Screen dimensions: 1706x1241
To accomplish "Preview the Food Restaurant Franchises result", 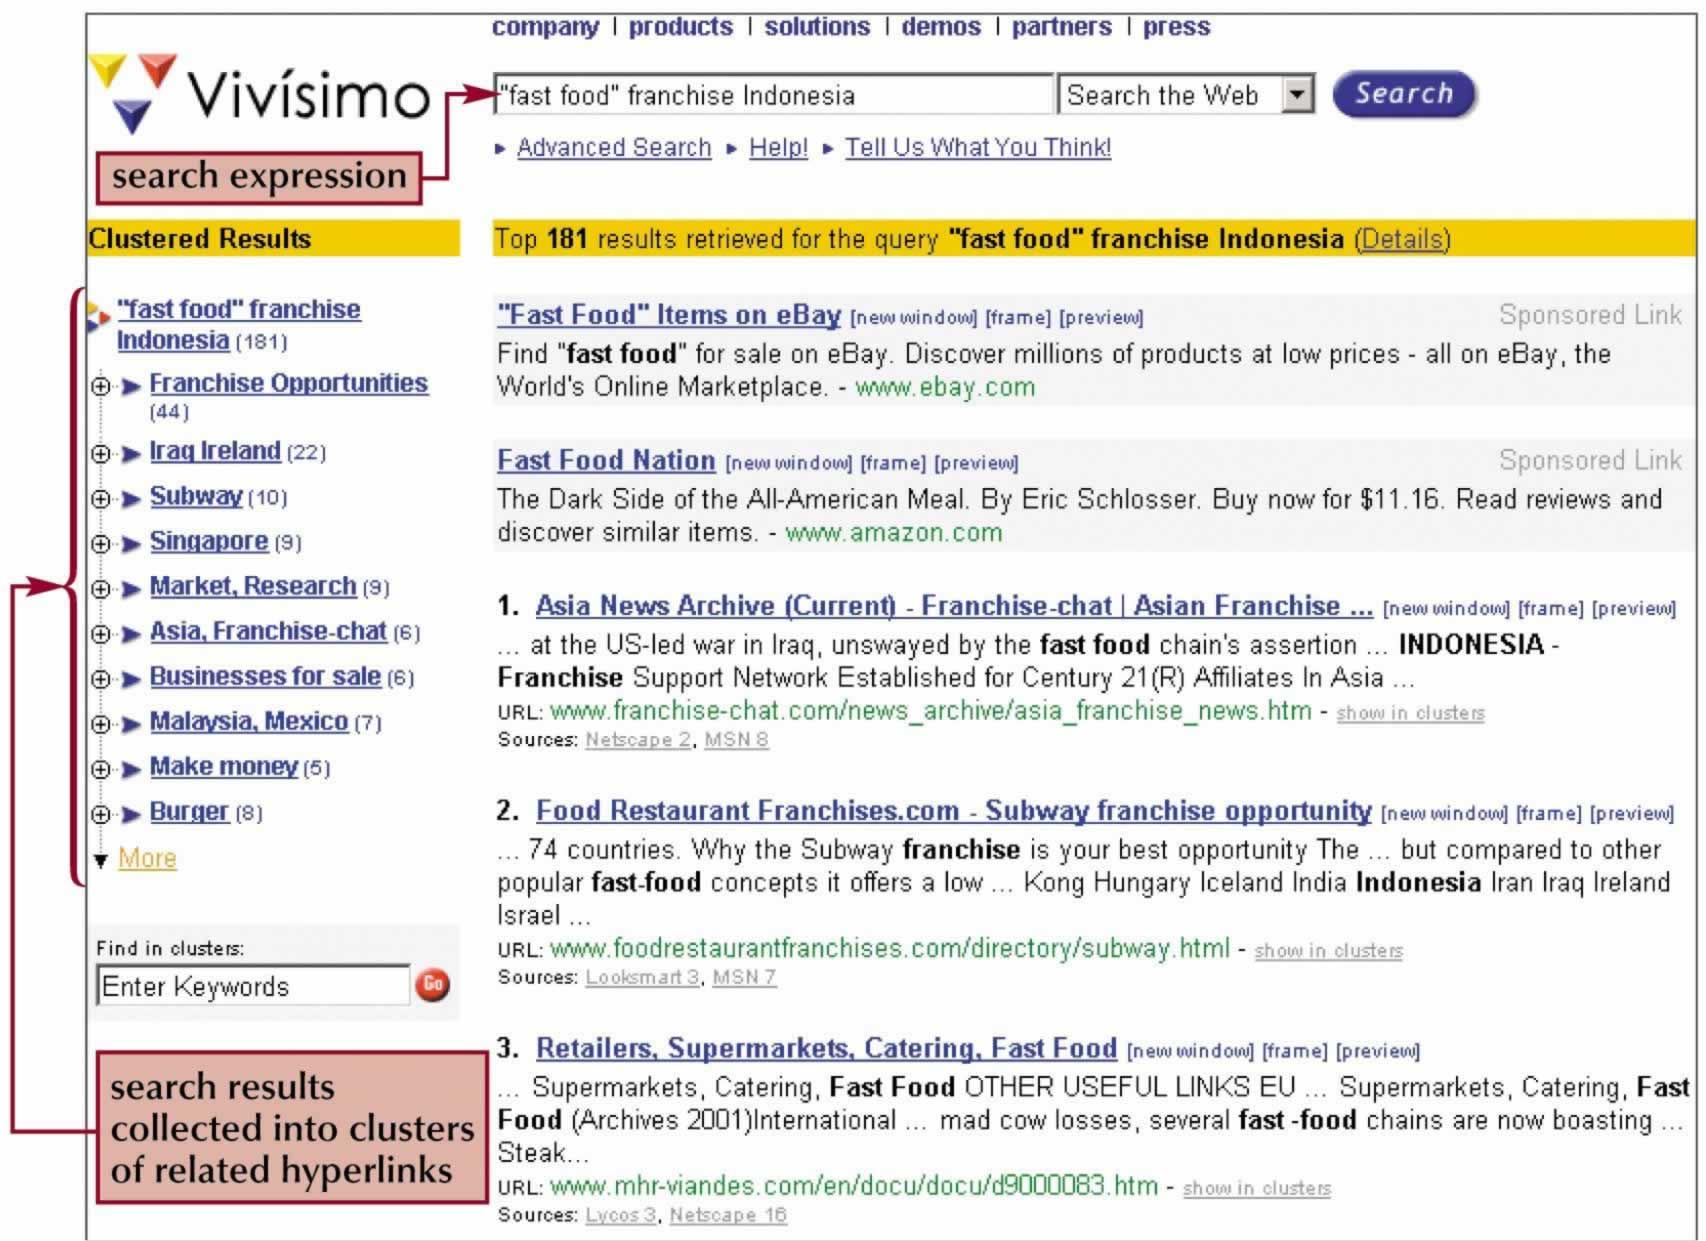I will (x=1632, y=814).
